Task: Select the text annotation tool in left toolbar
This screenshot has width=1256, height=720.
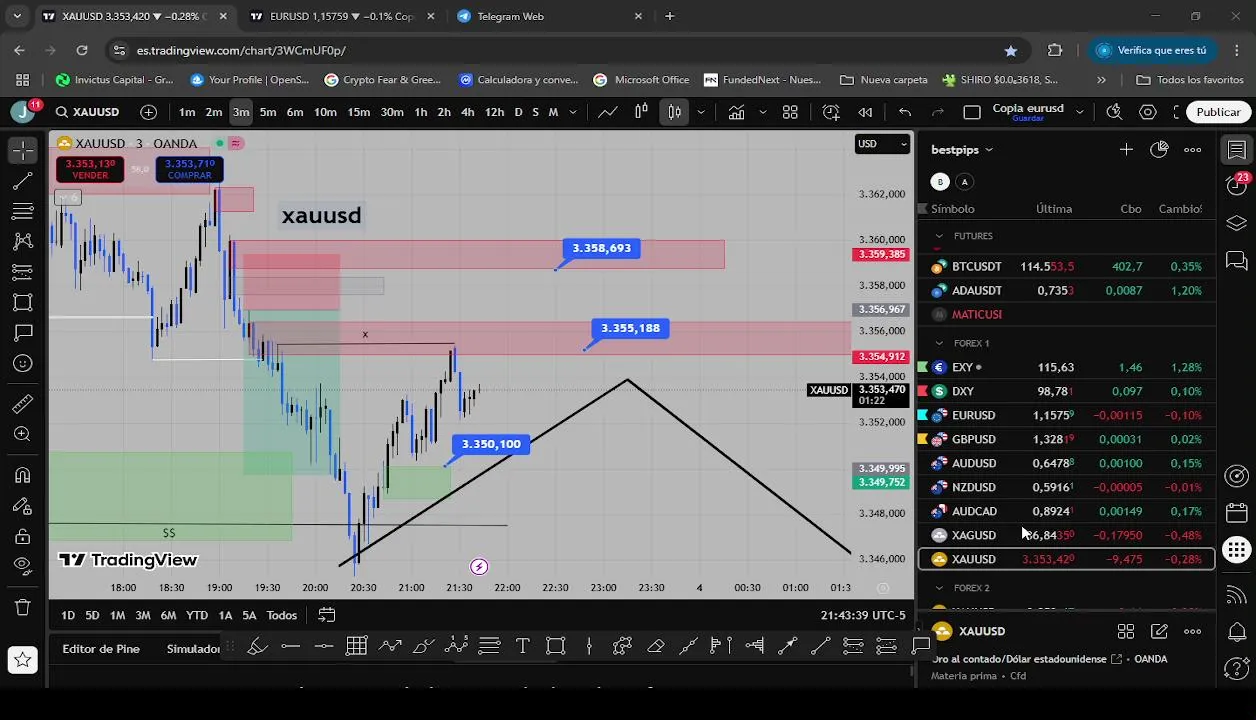Action: point(23,332)
